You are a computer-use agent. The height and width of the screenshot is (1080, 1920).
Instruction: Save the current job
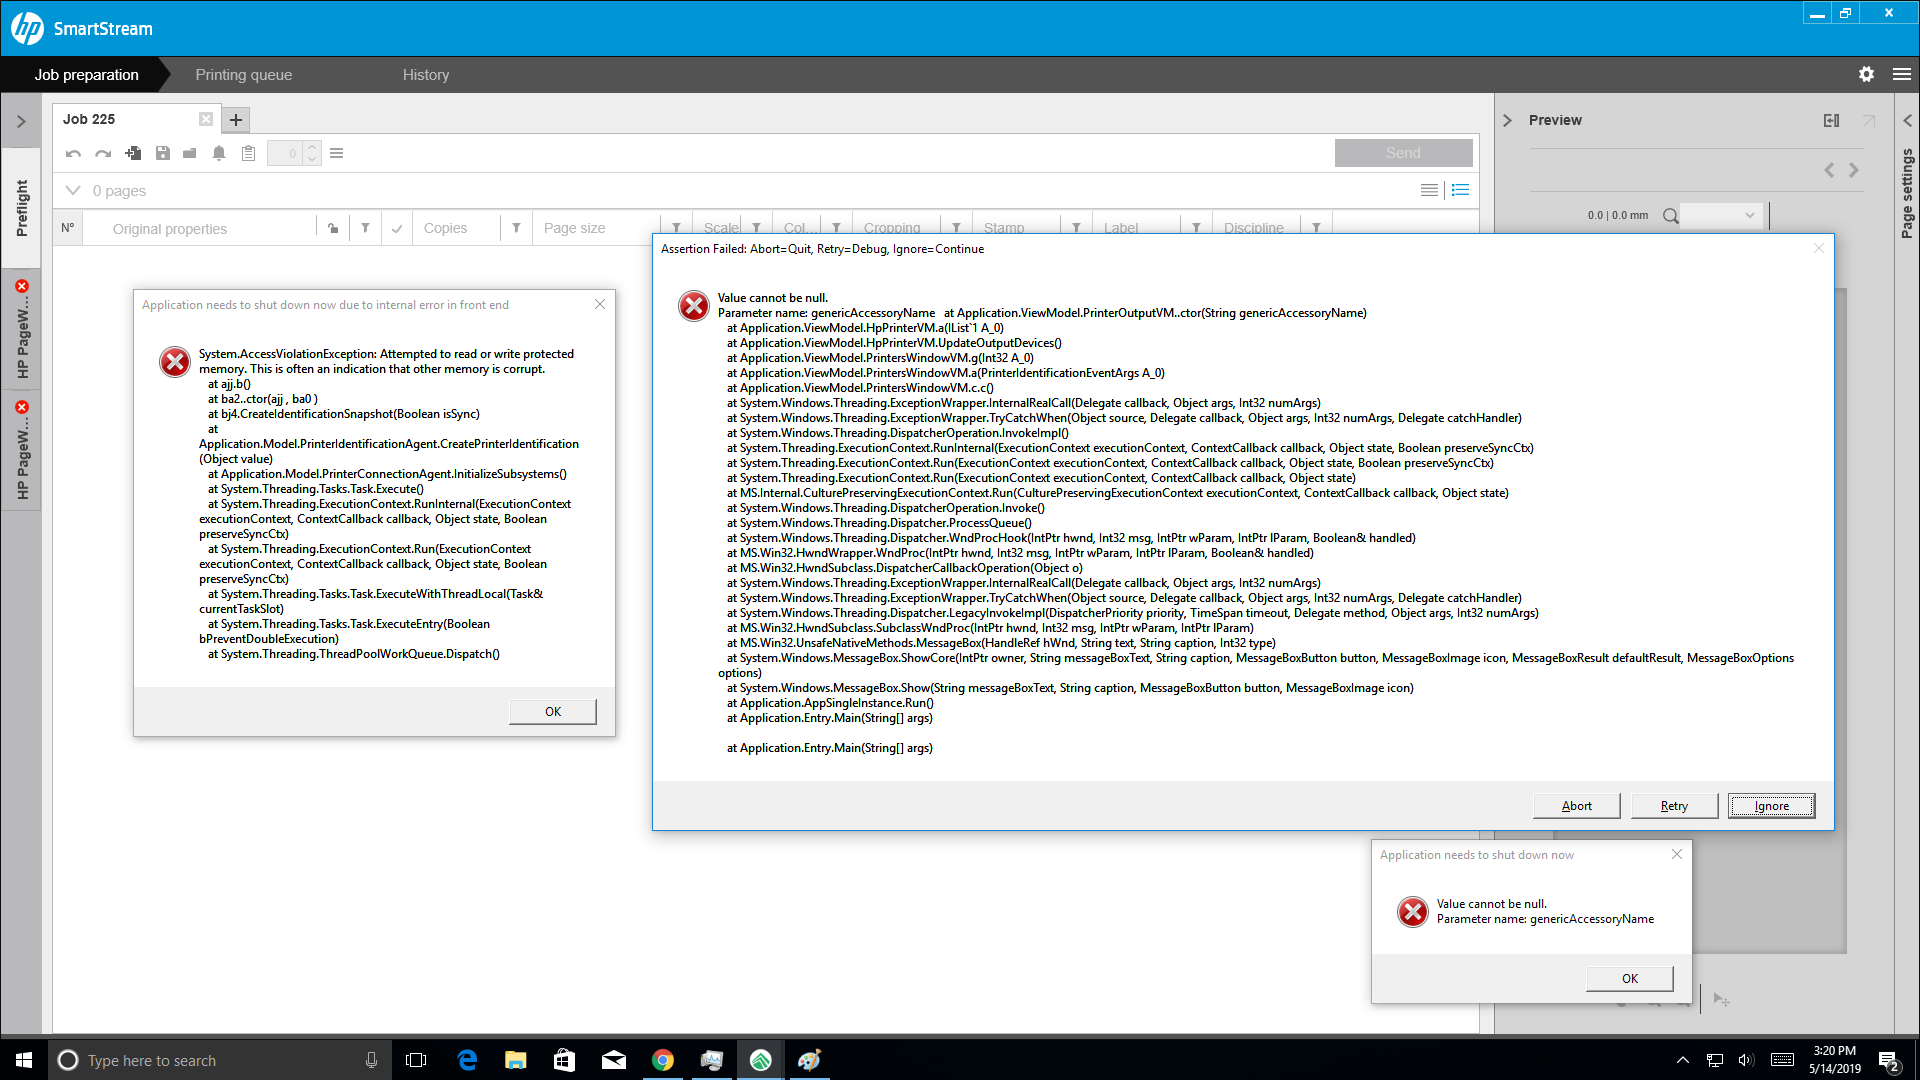[162, 153]
